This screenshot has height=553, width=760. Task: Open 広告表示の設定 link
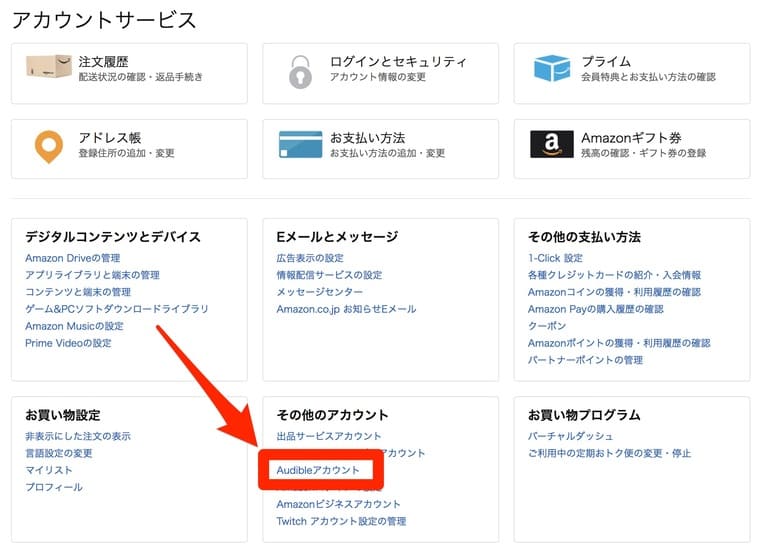(310, 258)
